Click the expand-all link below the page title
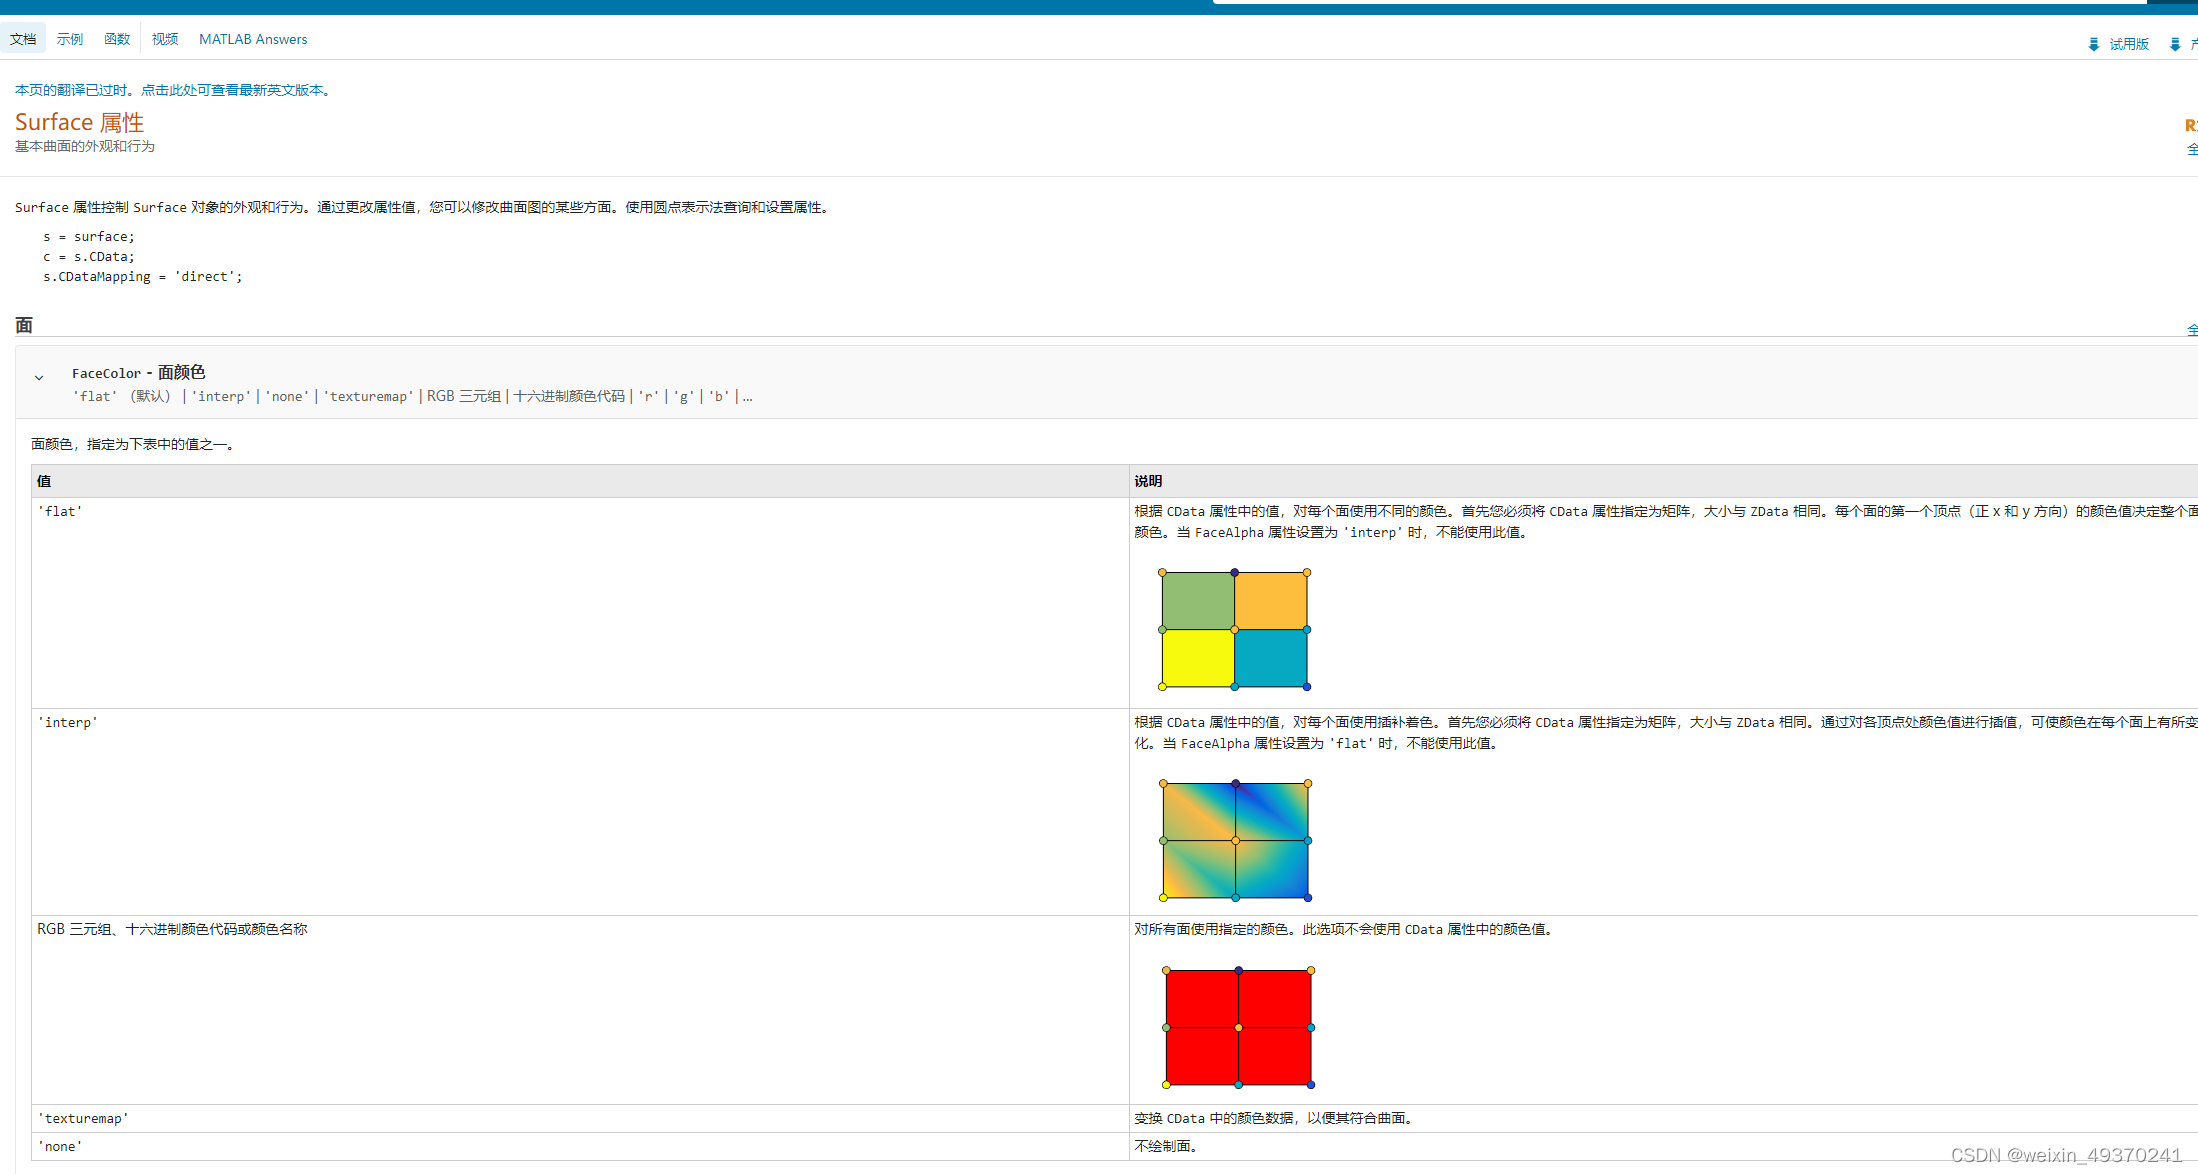The width and height of the screenshot is (2198, 1174). click(2192, 150)
